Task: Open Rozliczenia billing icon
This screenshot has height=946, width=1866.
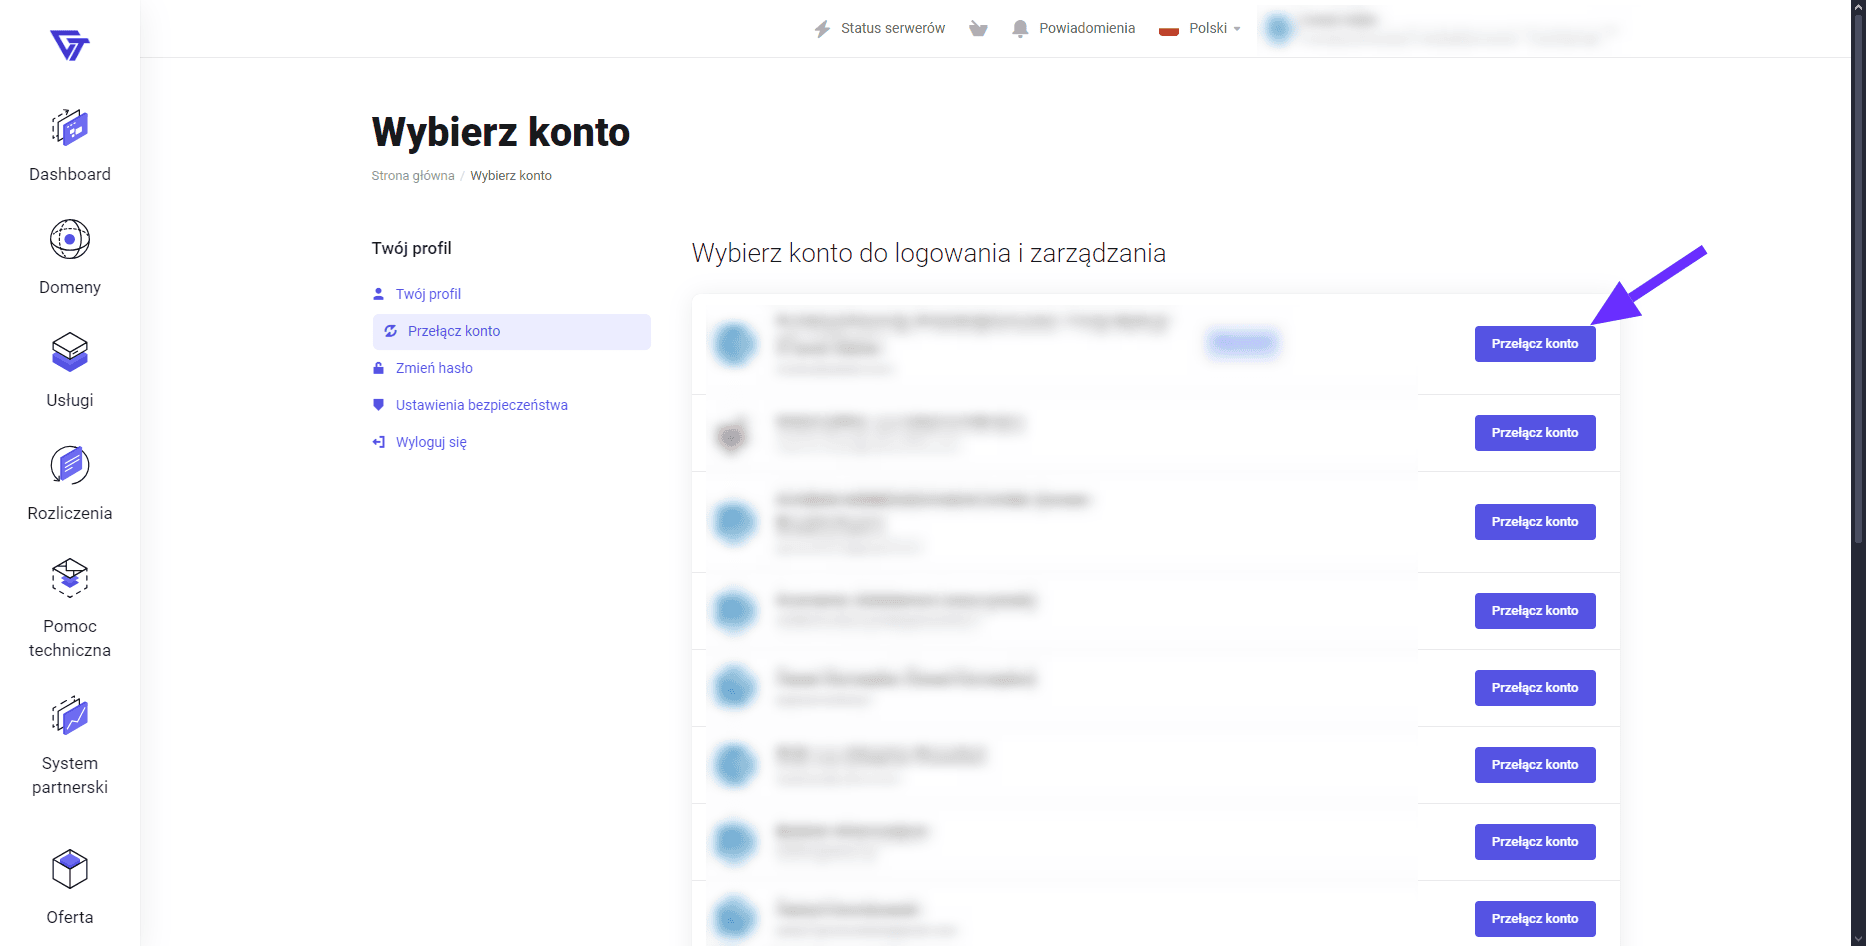Action: pos(70,466)
